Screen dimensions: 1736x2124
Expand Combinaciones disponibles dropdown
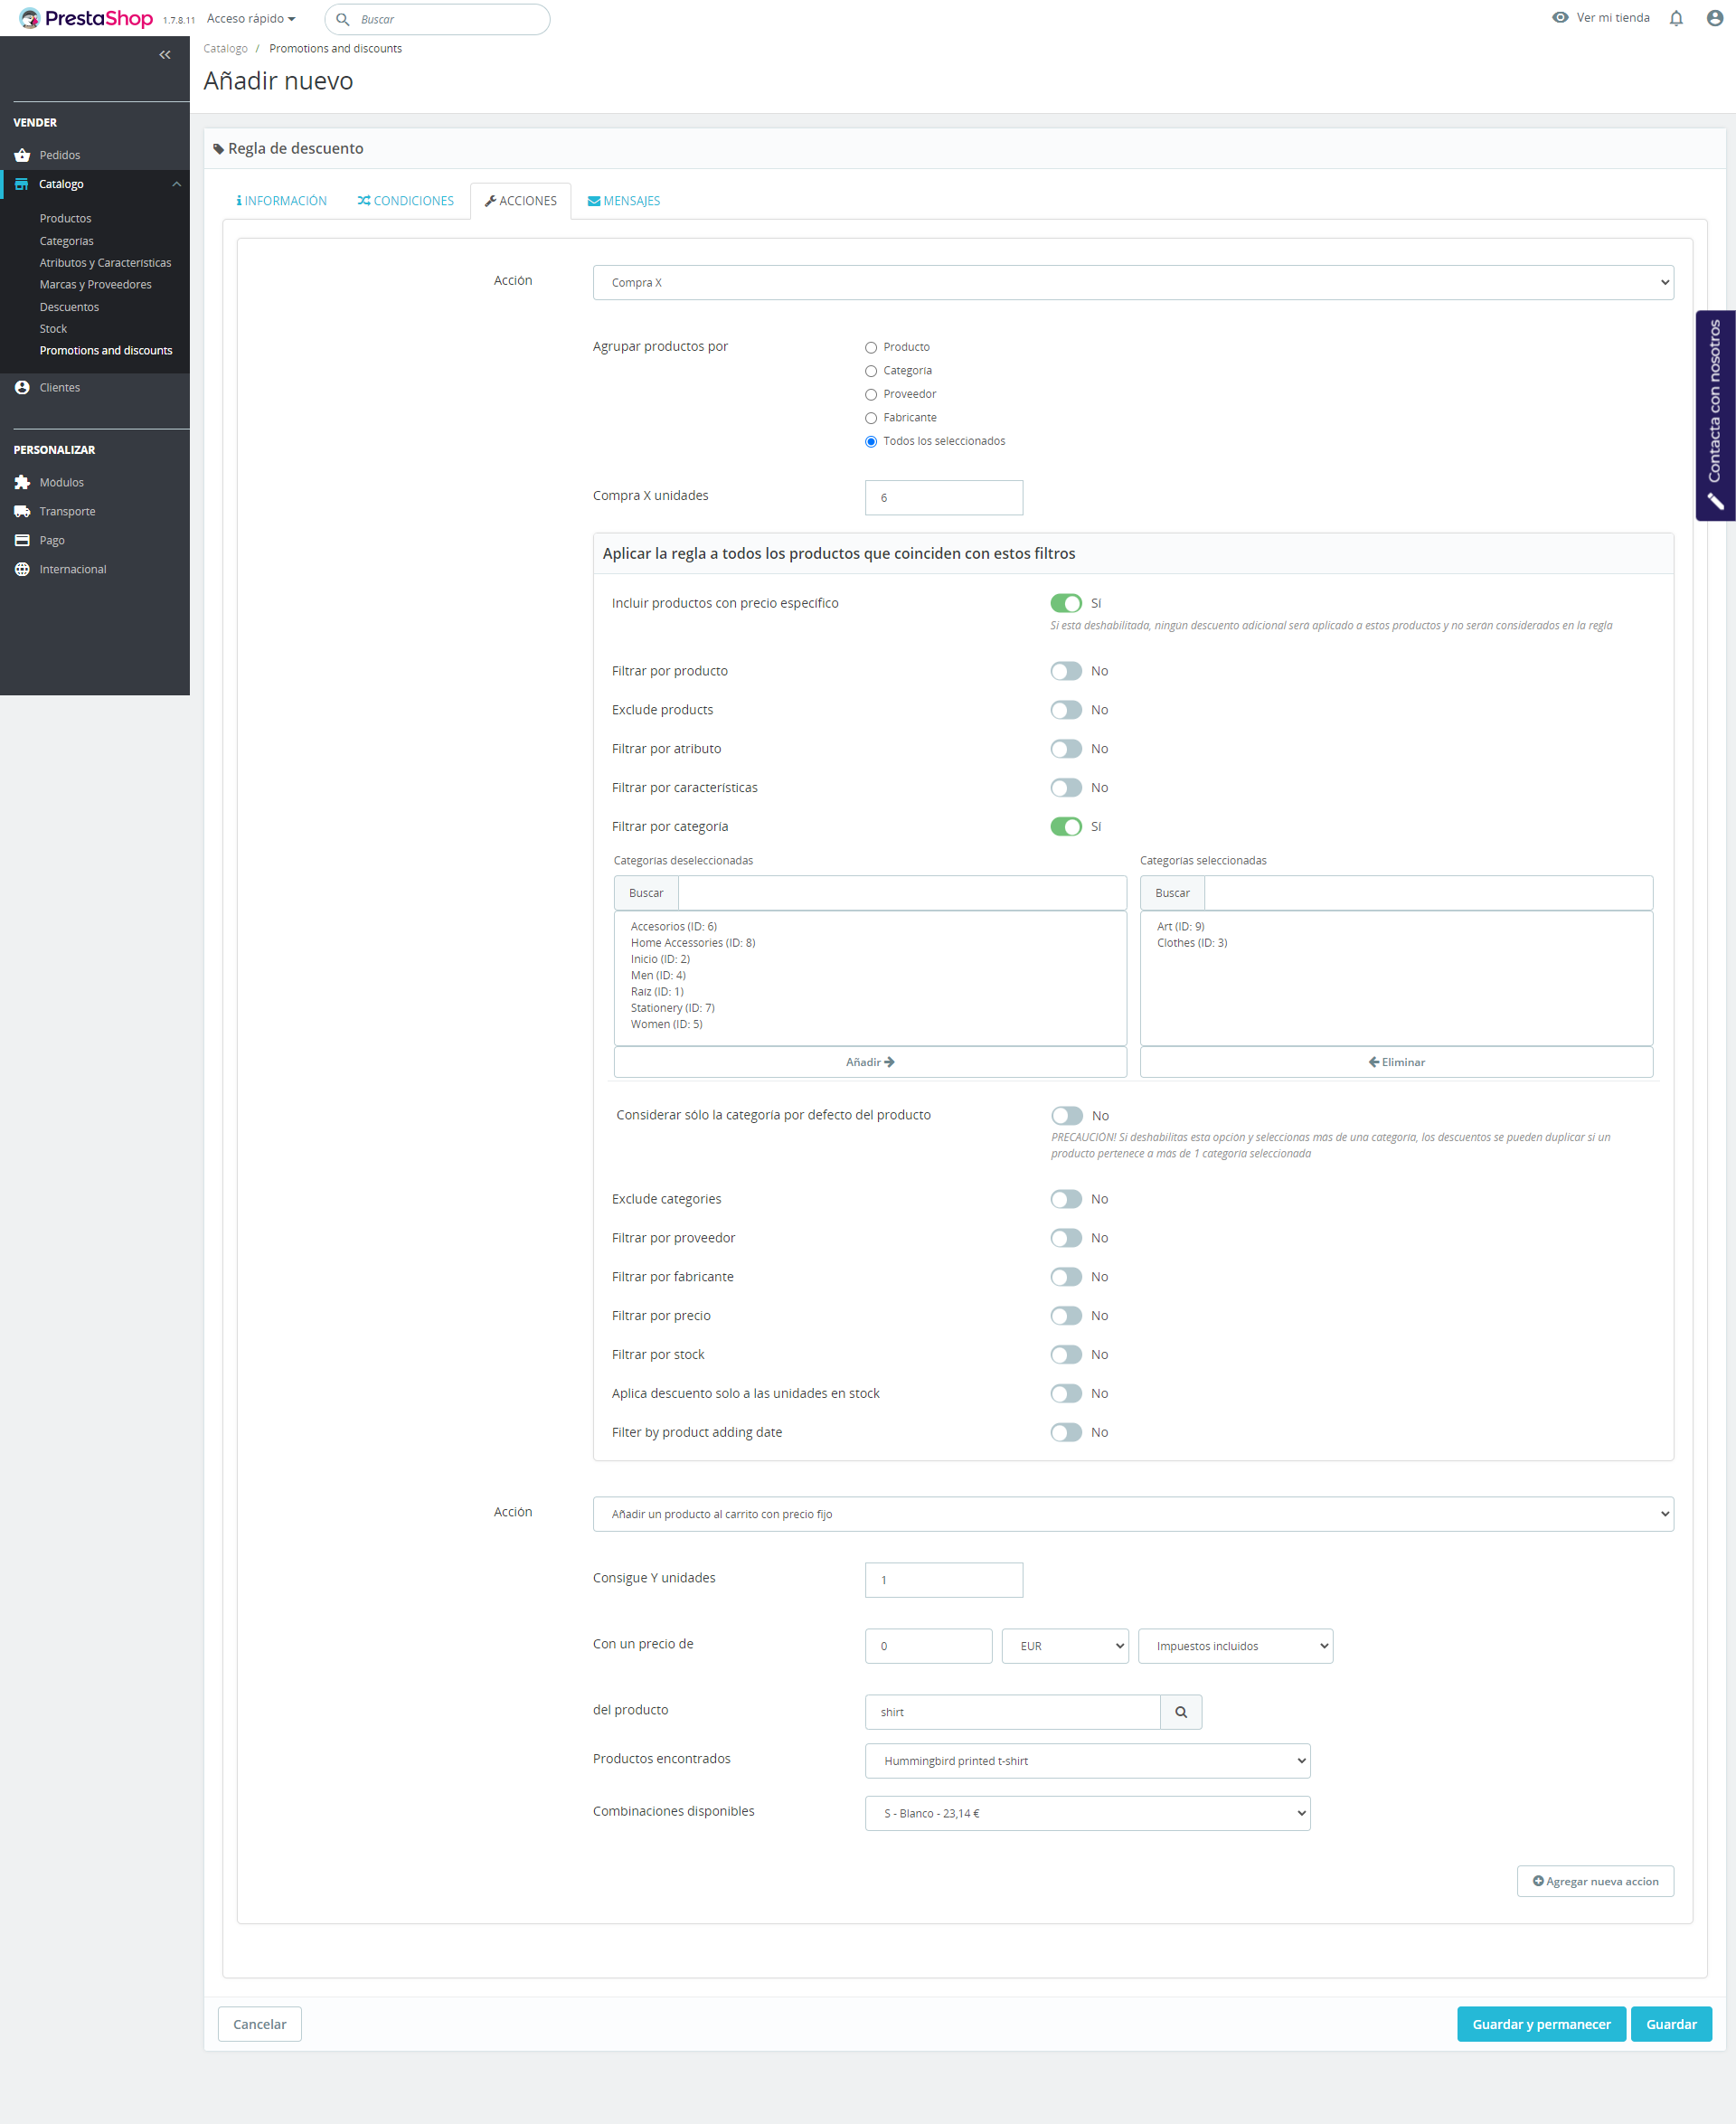[x=1086, y=1813]
